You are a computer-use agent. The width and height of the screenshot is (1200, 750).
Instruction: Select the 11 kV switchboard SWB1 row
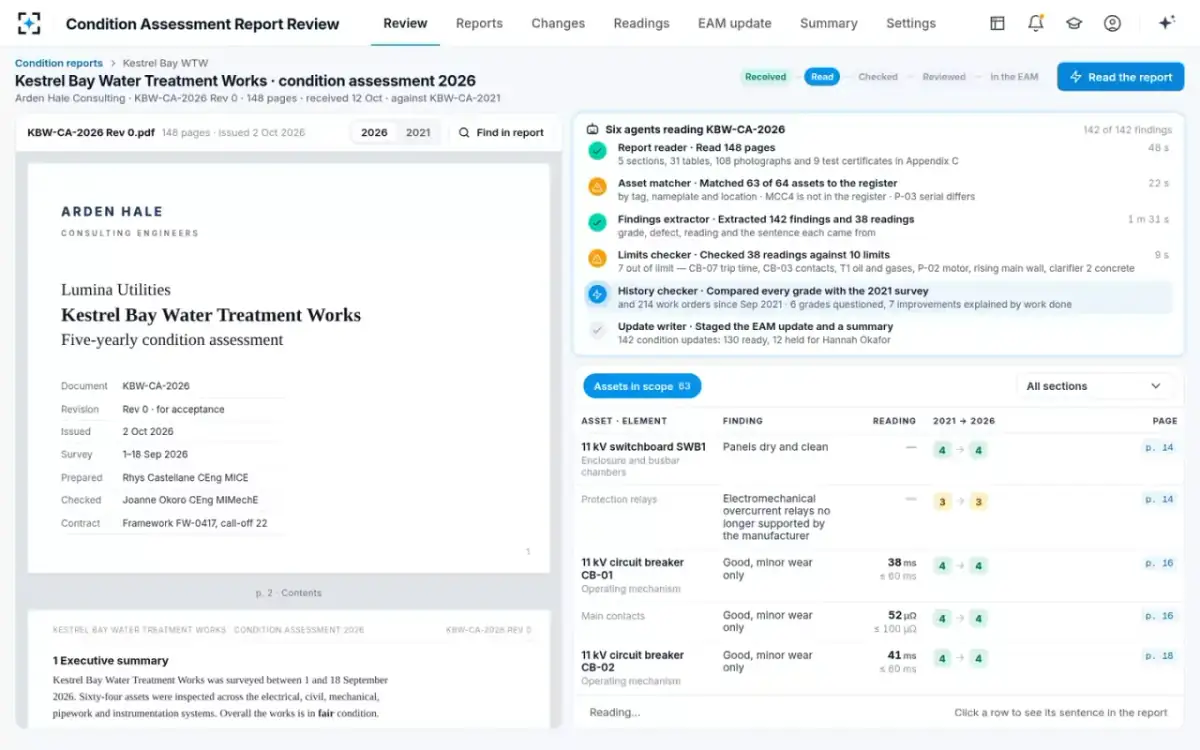(x=879, y=459)
